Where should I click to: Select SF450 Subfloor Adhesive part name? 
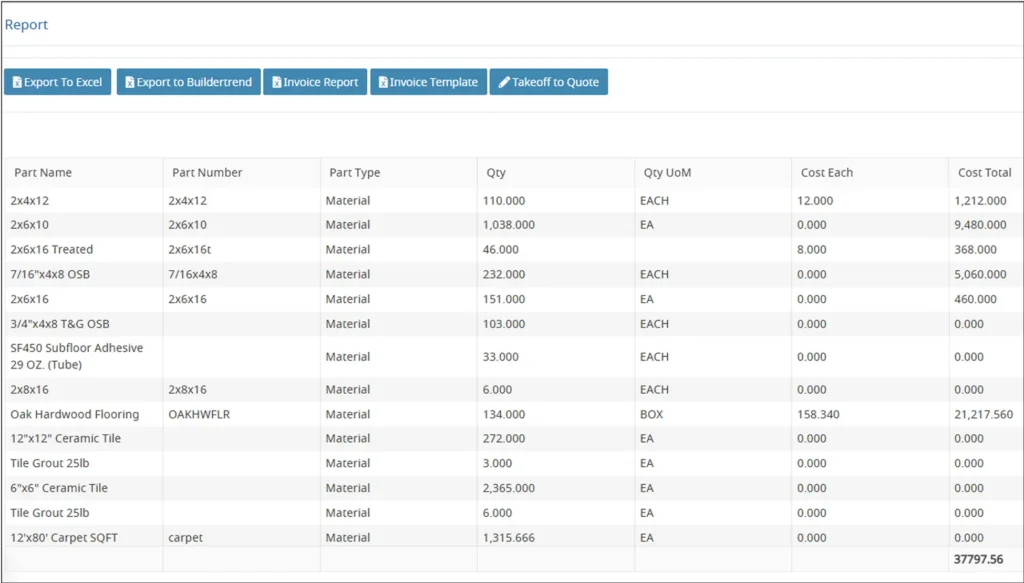pos(76,356)
